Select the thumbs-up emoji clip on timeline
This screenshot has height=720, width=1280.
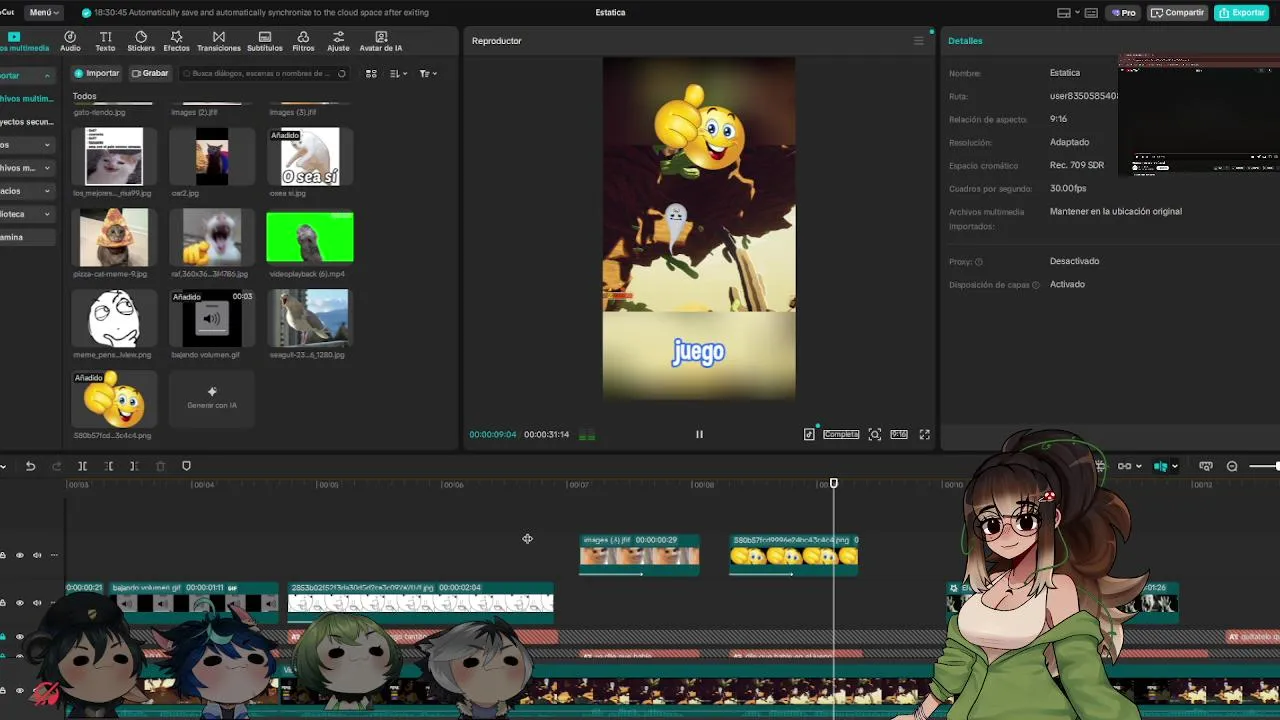tap(793, 555)
